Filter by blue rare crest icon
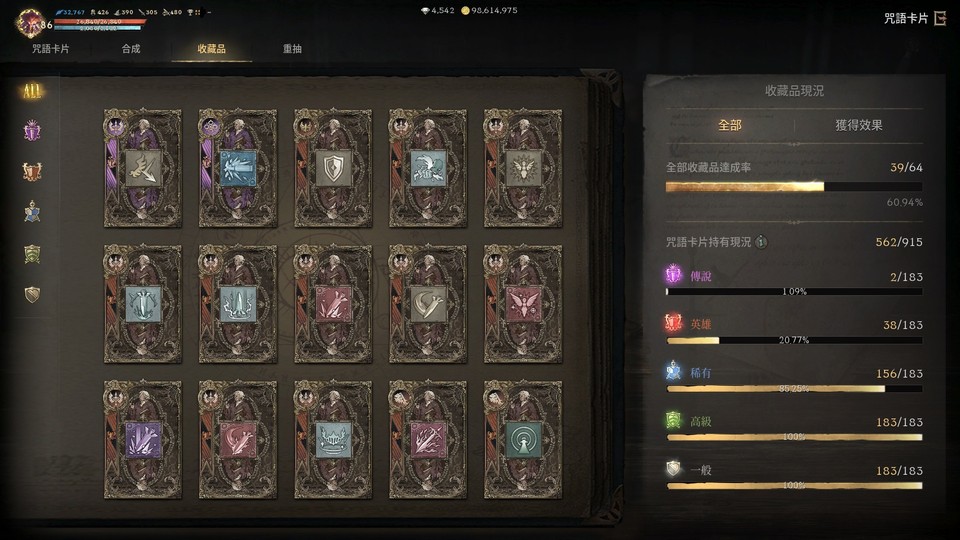 point(32,212)
